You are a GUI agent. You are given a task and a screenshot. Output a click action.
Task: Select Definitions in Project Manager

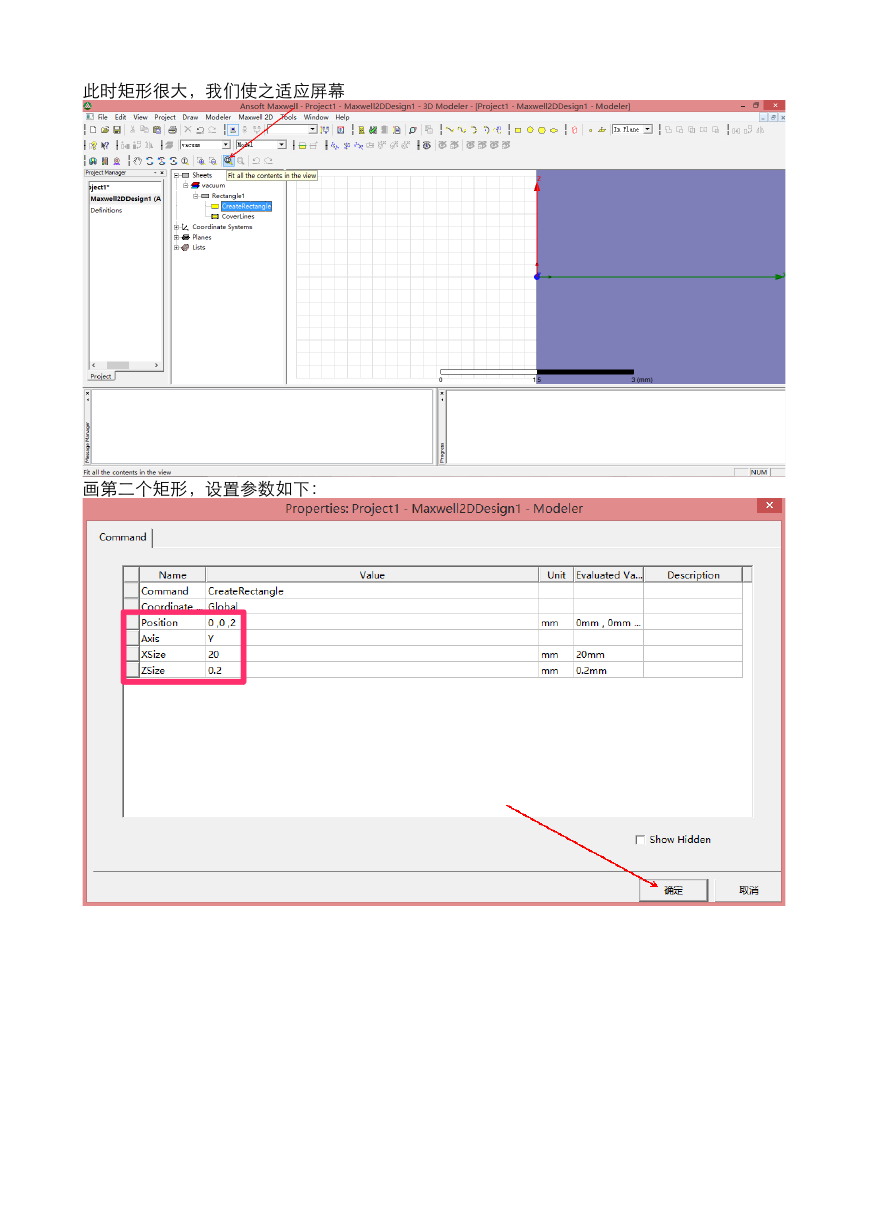106,210
